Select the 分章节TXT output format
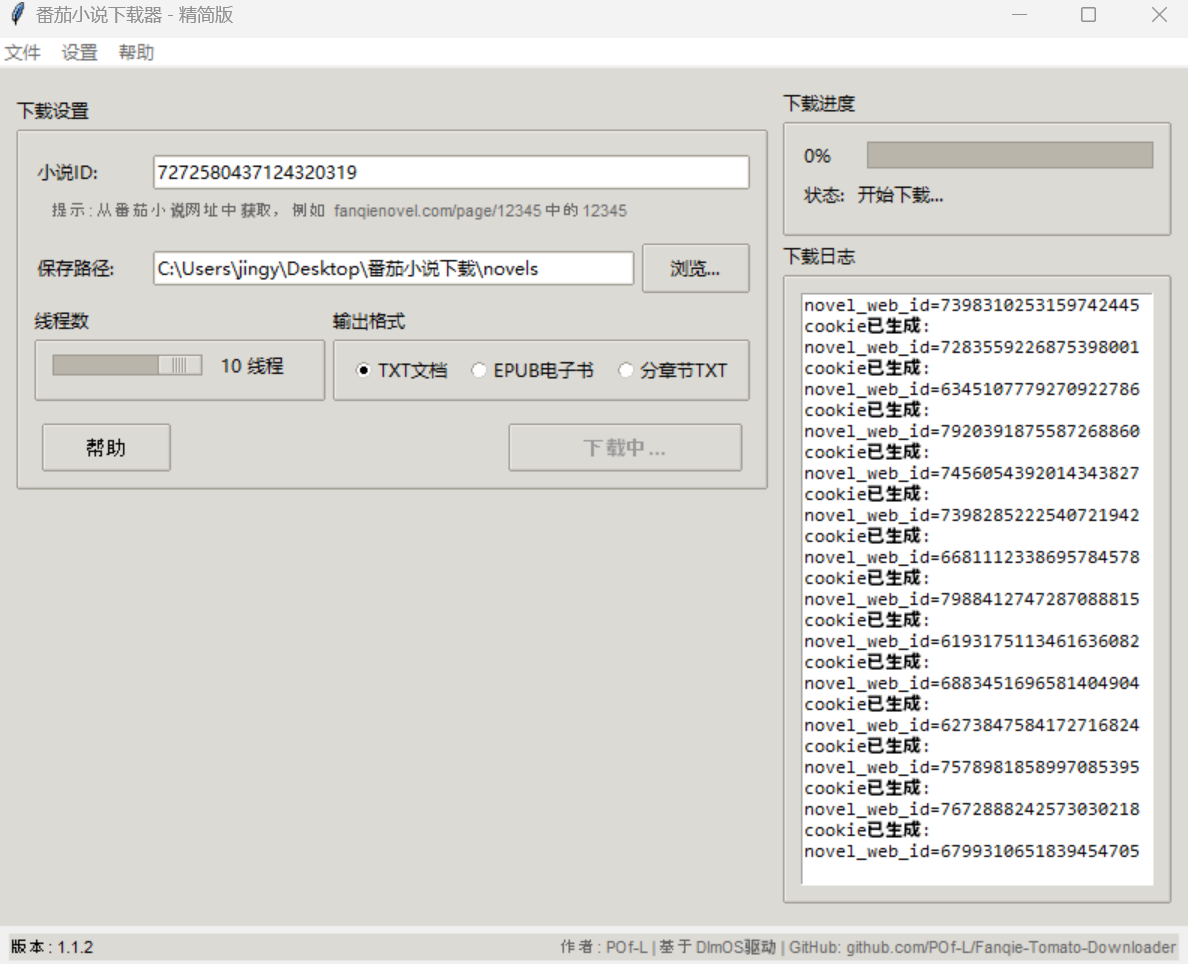 673,371
